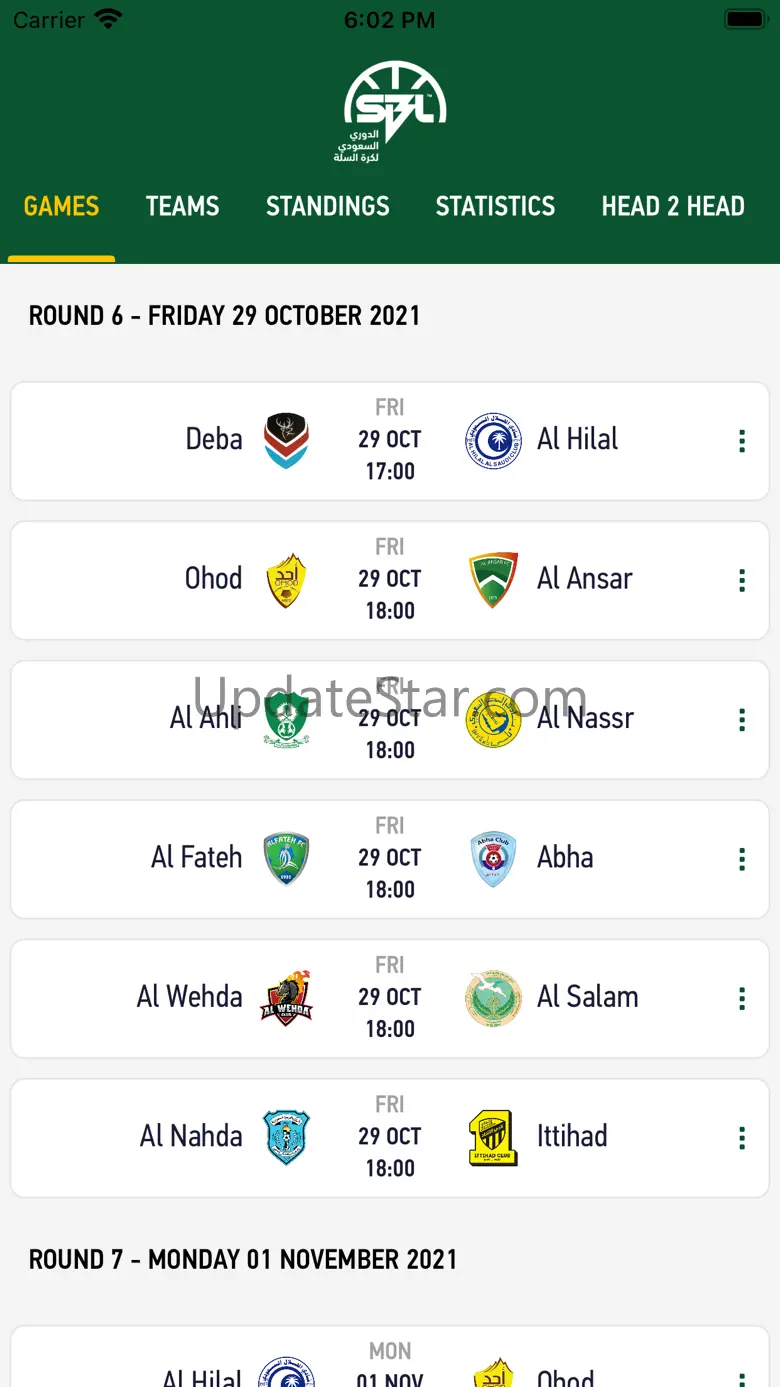The height and width of the screenshot is (1387, 780).
Task: Expand more options for Al Ahli match
Action: 741,720
